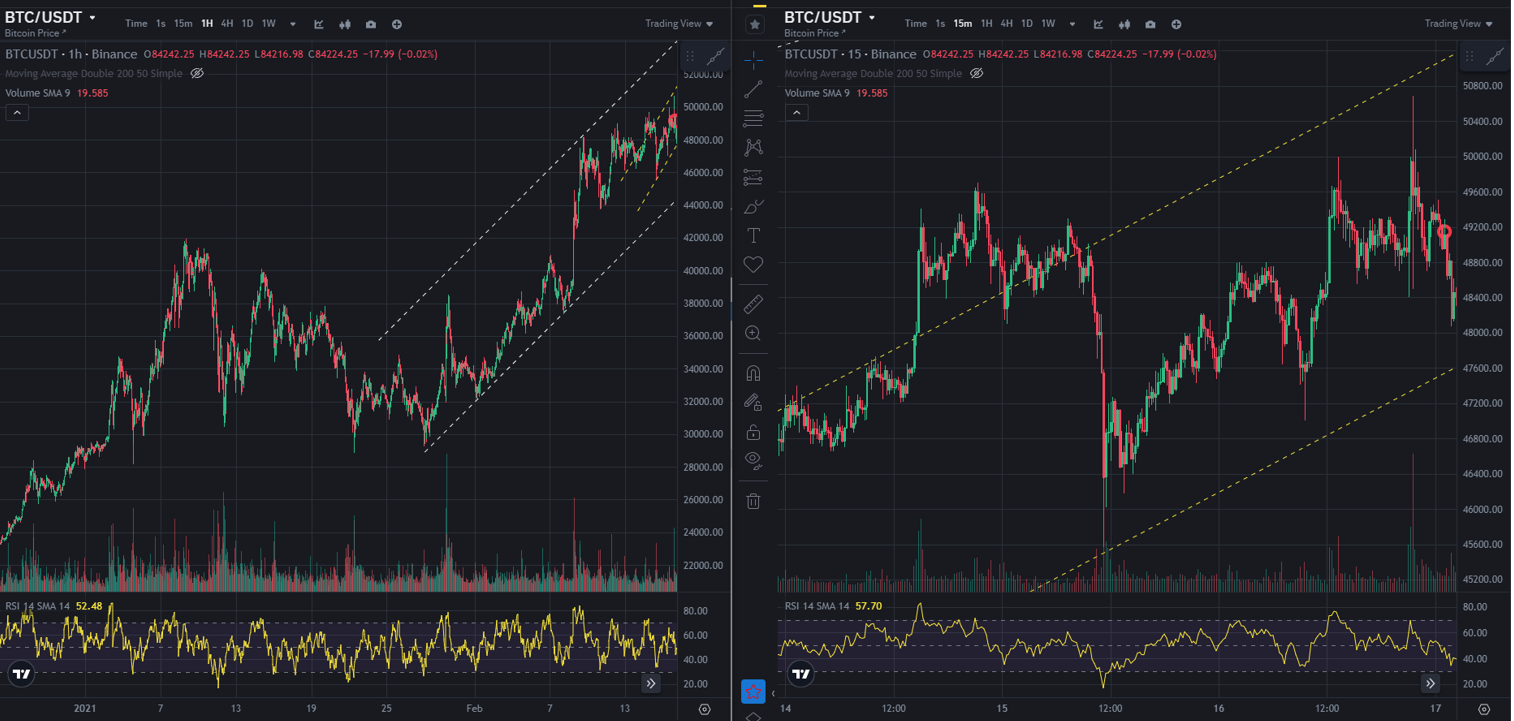Click TradingView logo on left chart

pos(21,674)
